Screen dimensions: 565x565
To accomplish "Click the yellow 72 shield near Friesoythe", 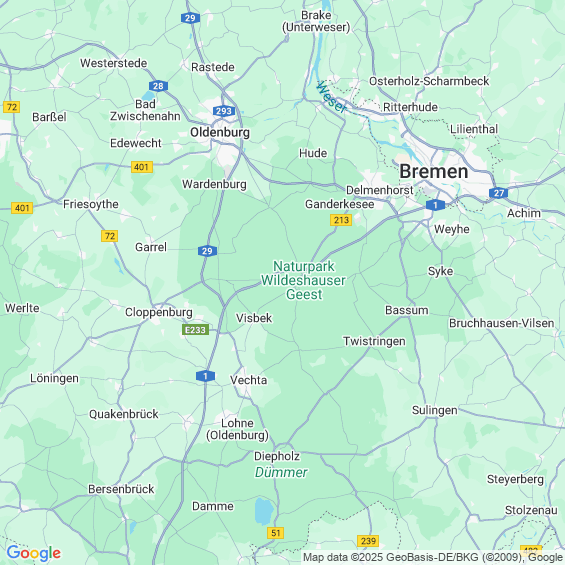I will [110, 236].
